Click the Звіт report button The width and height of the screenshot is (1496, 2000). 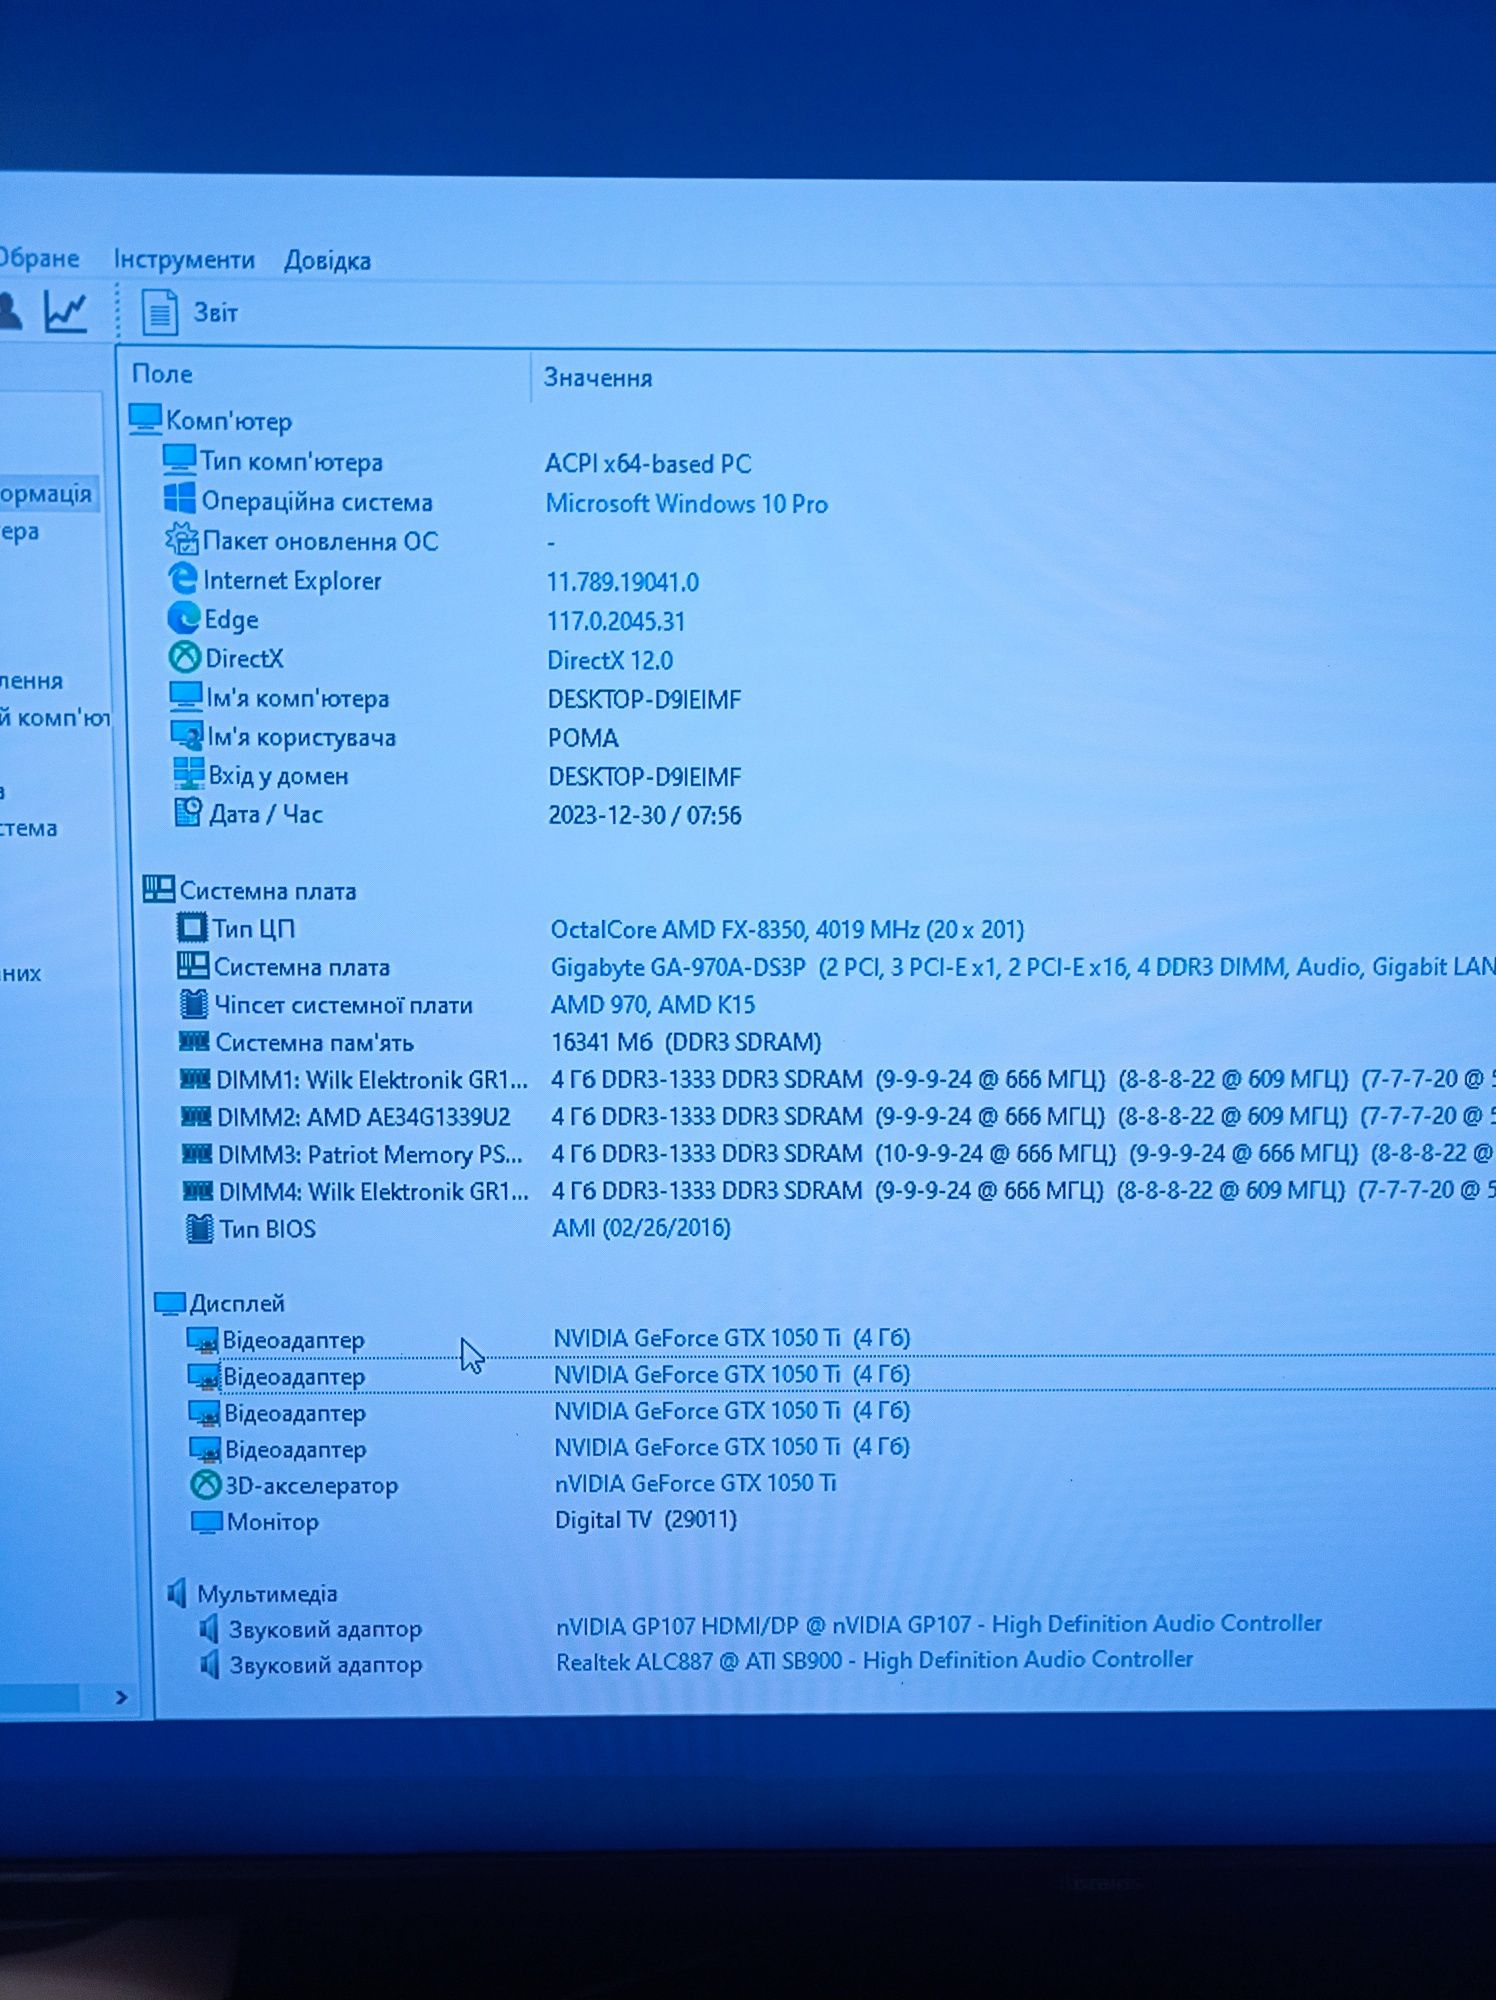[215, 313]
